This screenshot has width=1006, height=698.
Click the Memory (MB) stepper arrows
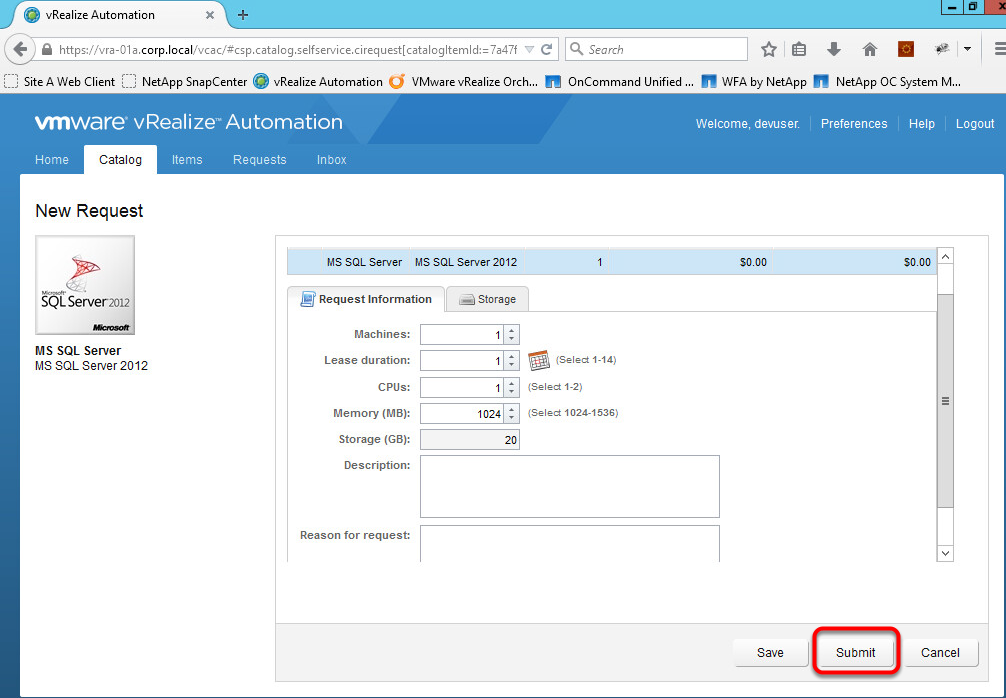tap(511, 414)
